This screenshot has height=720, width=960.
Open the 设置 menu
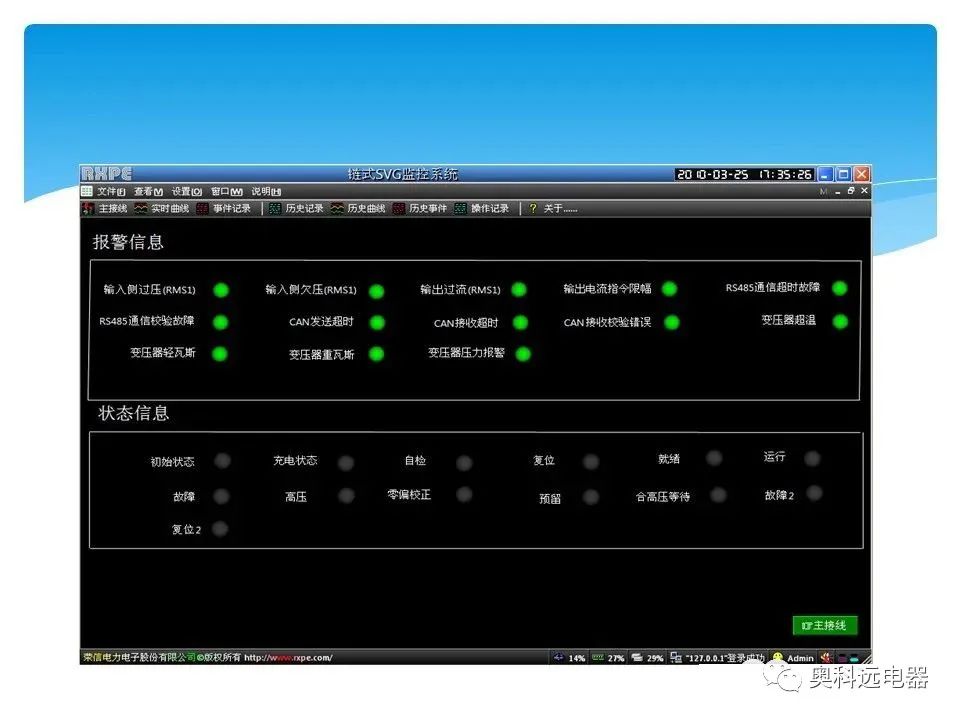[x=187, y=192]
